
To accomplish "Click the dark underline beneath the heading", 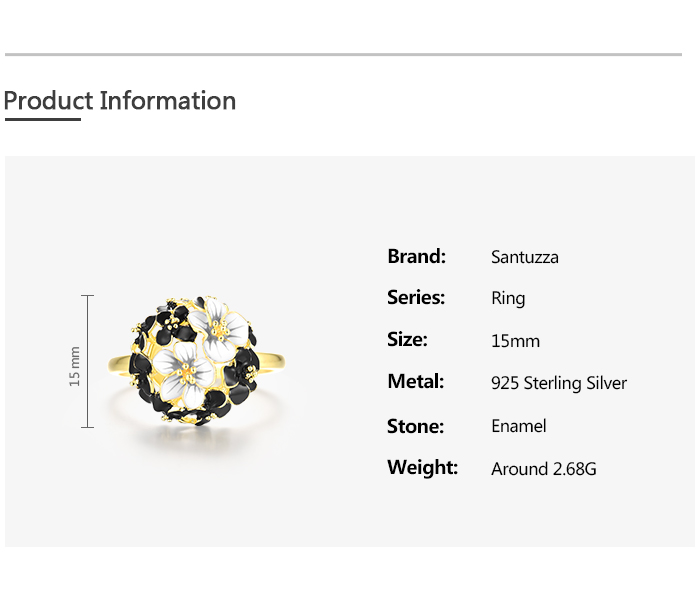I will [42, 120].
